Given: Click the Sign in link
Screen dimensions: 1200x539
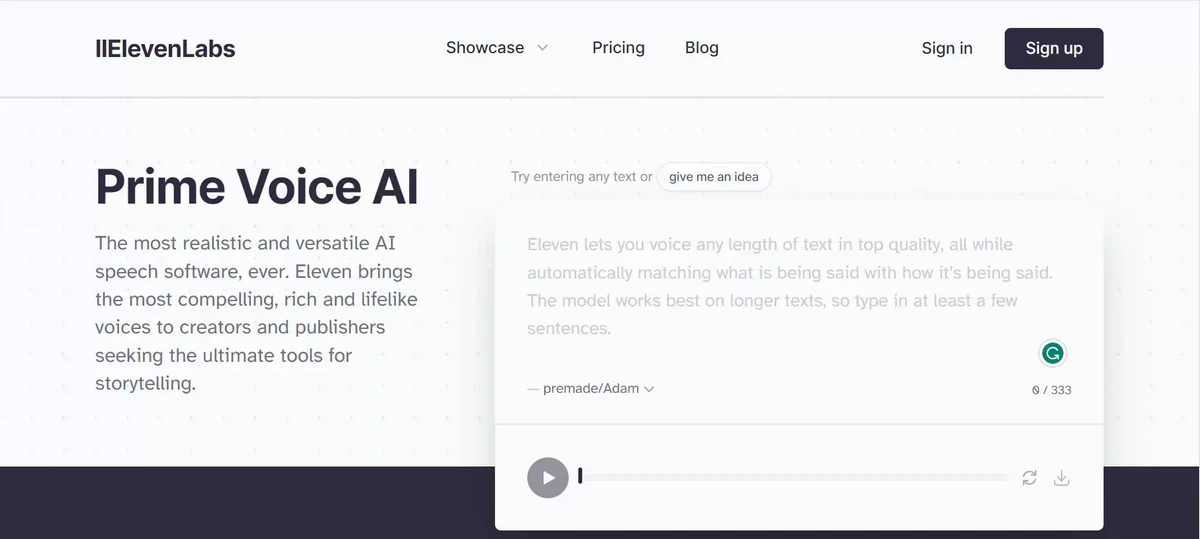Looking at the screenshot, I should point(947,48).
